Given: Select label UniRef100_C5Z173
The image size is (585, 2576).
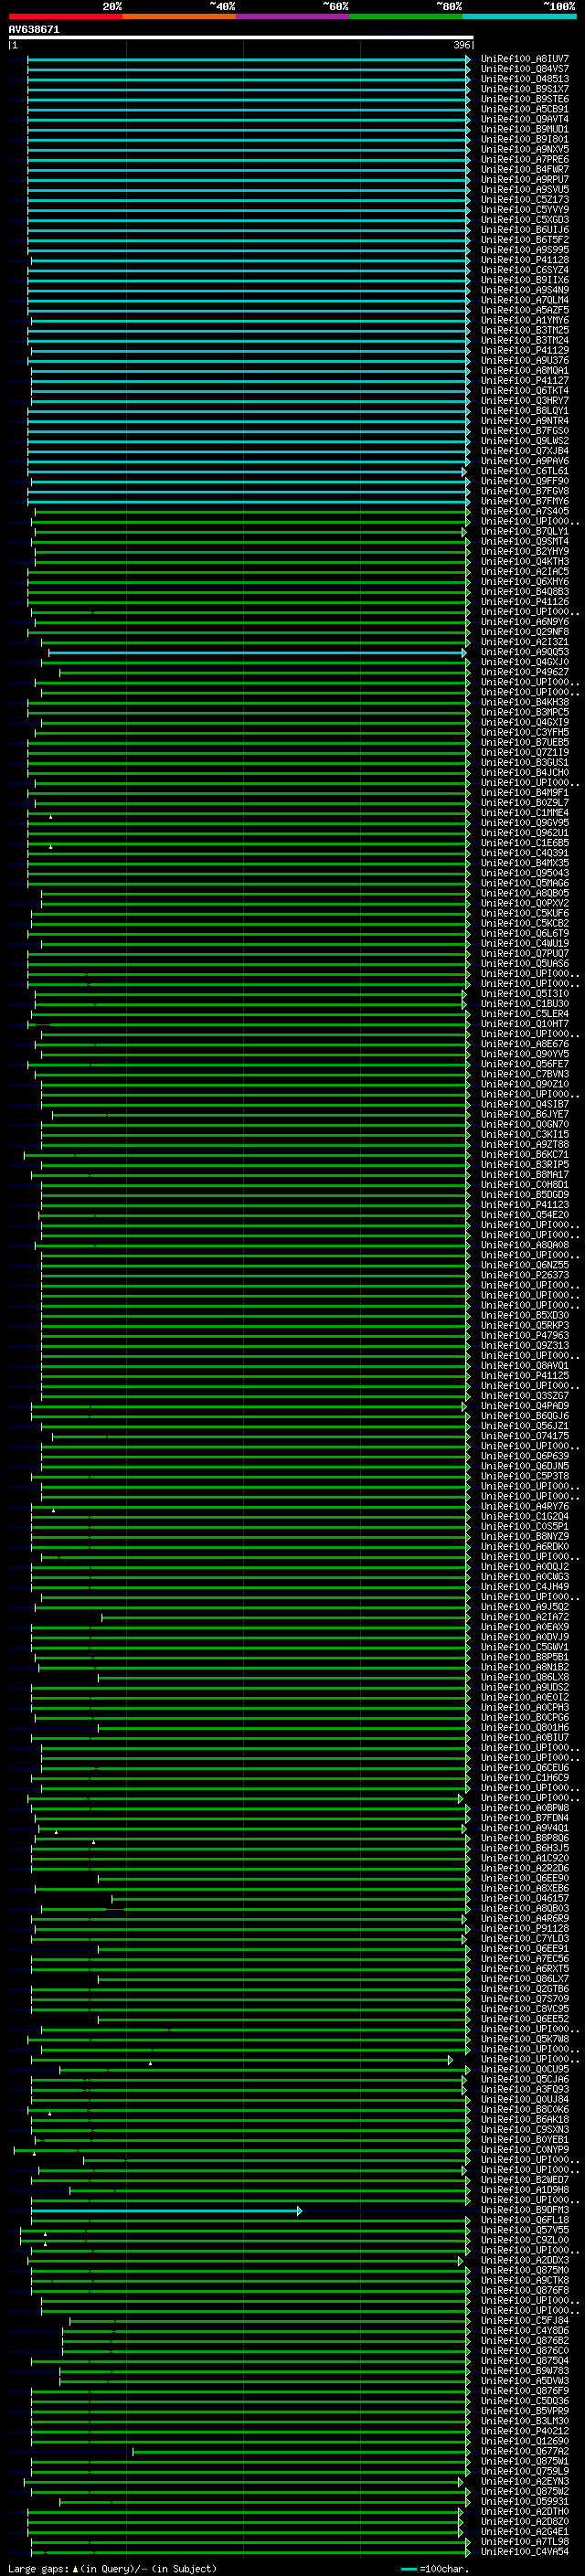Looking at the screenshot, I should (525, 199).
